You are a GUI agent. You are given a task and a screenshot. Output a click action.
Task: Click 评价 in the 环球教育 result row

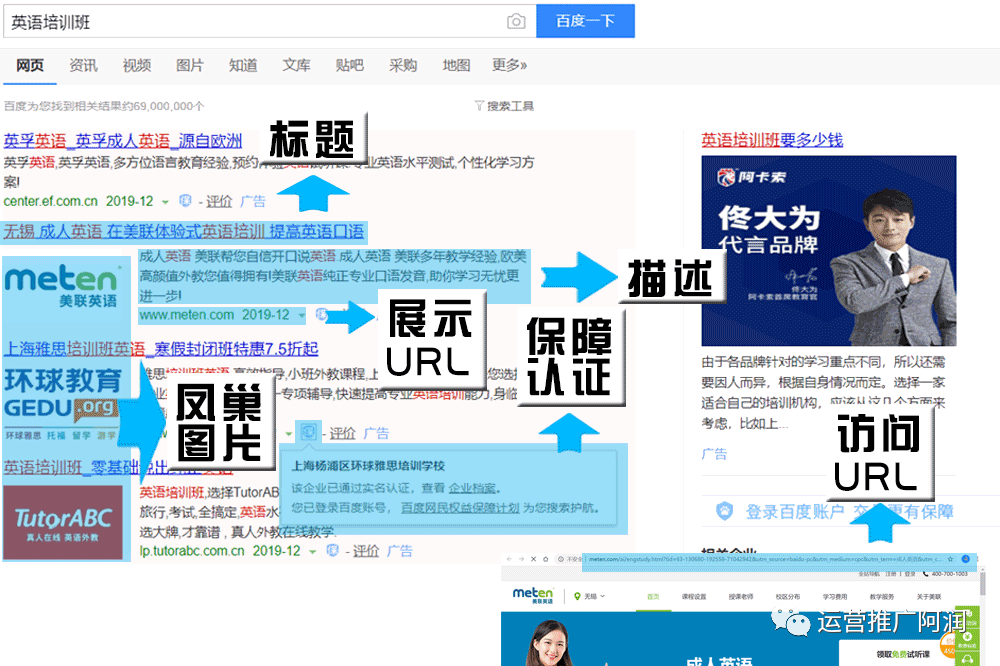click(x=342, y=434)
